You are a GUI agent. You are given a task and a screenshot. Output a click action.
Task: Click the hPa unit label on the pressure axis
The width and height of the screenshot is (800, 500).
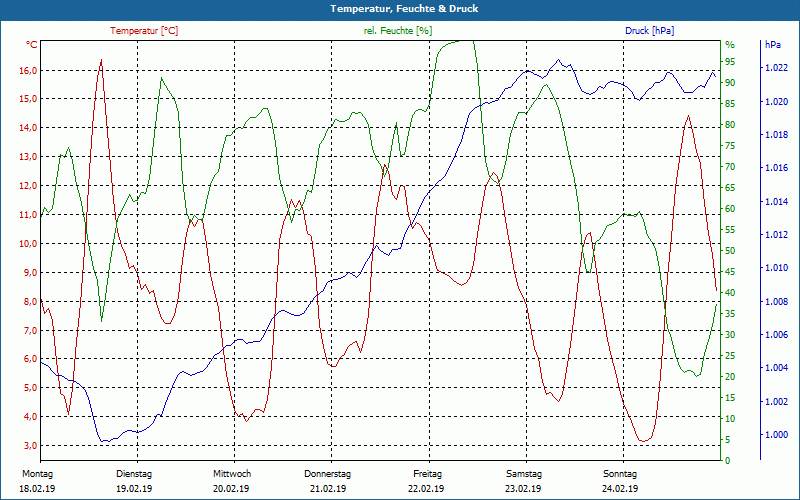point(772,44)
